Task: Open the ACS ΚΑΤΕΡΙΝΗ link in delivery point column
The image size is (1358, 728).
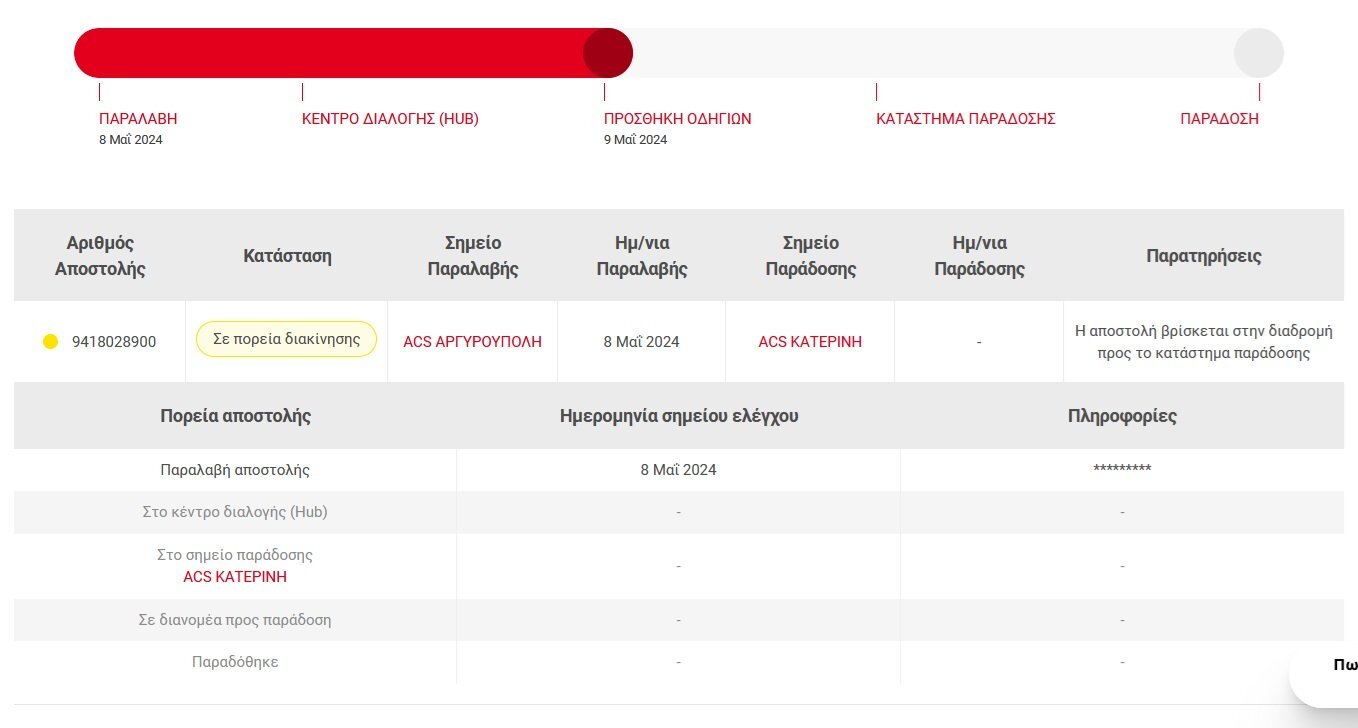Action: (x=810, y=342)
